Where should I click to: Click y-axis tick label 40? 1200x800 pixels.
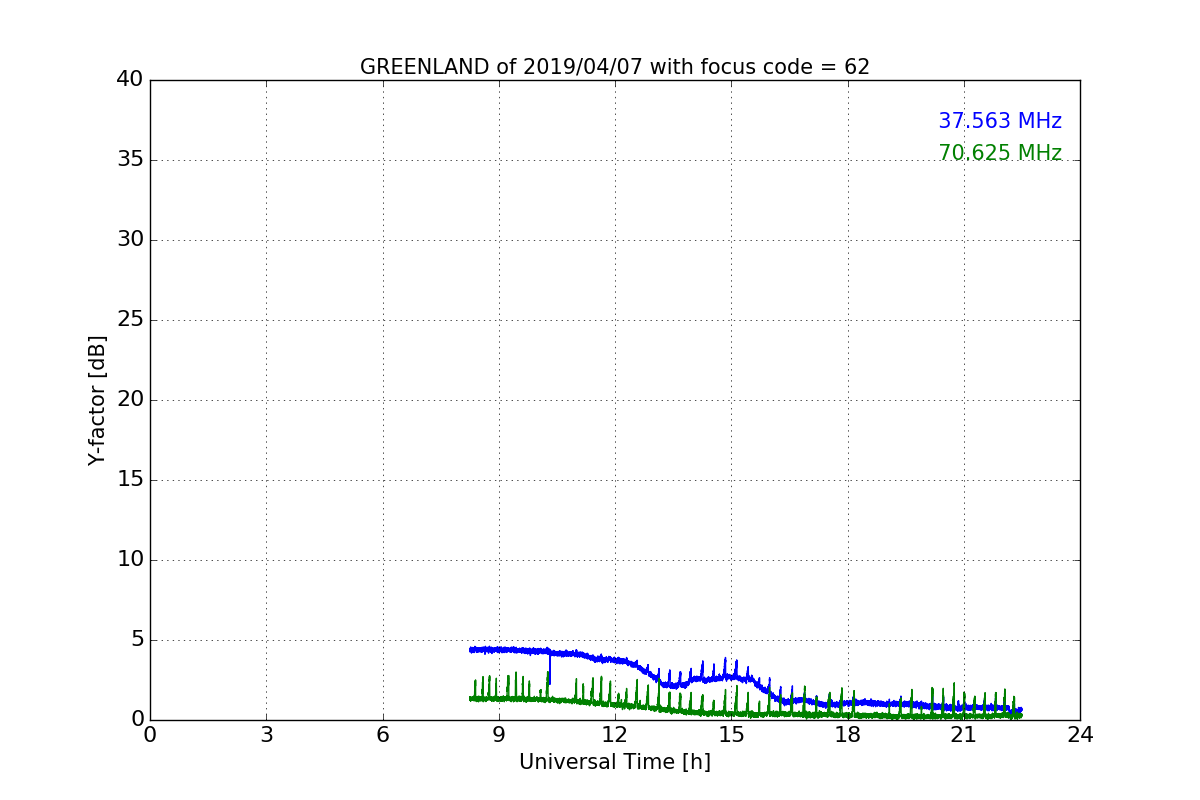pyautogui.click(x=130, y=80)
